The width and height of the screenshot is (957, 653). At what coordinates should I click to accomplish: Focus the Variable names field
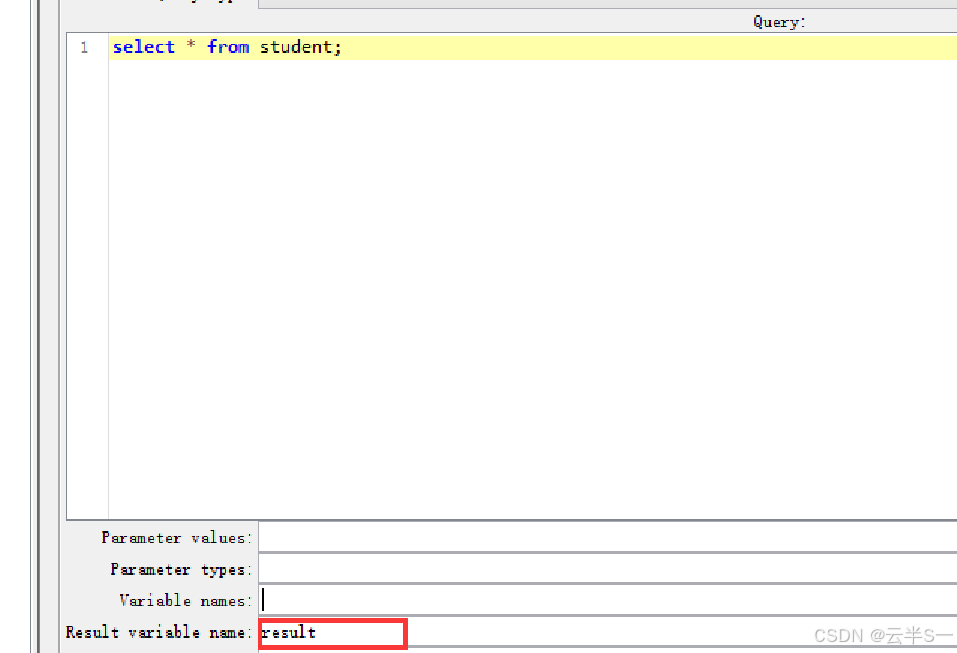point(608,600)
